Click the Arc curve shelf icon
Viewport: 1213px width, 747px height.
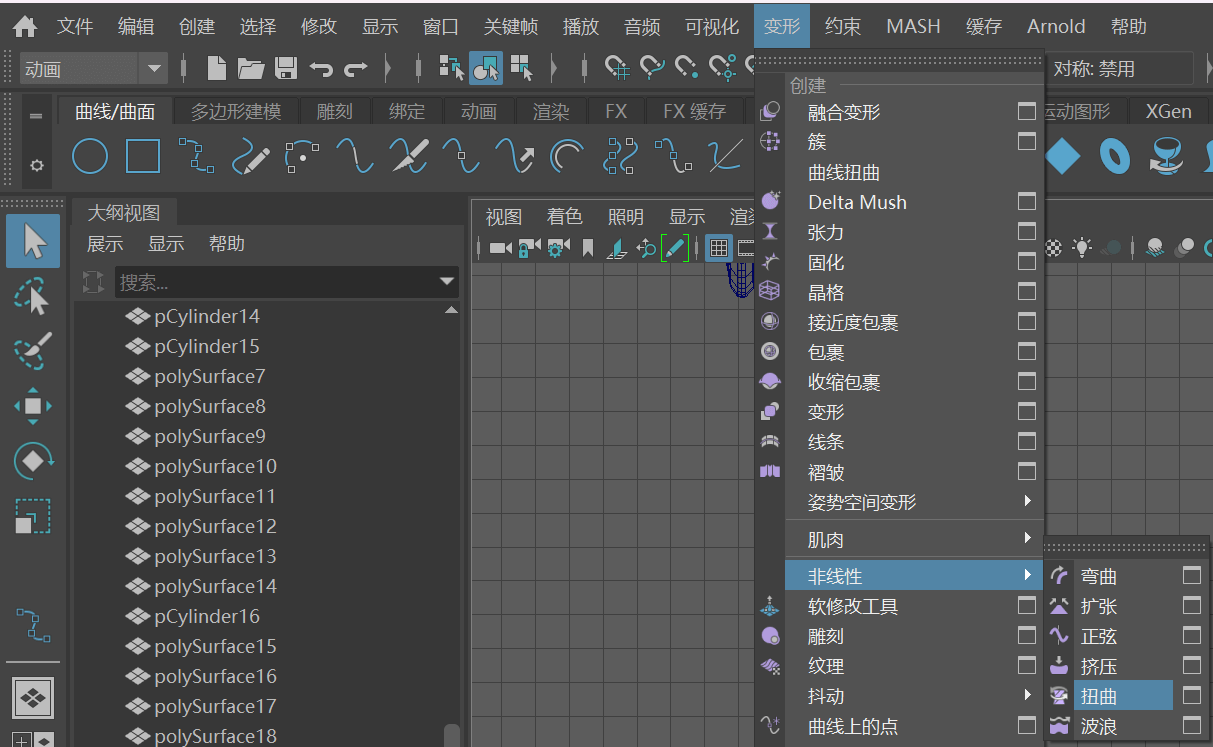tap(569, 156)
